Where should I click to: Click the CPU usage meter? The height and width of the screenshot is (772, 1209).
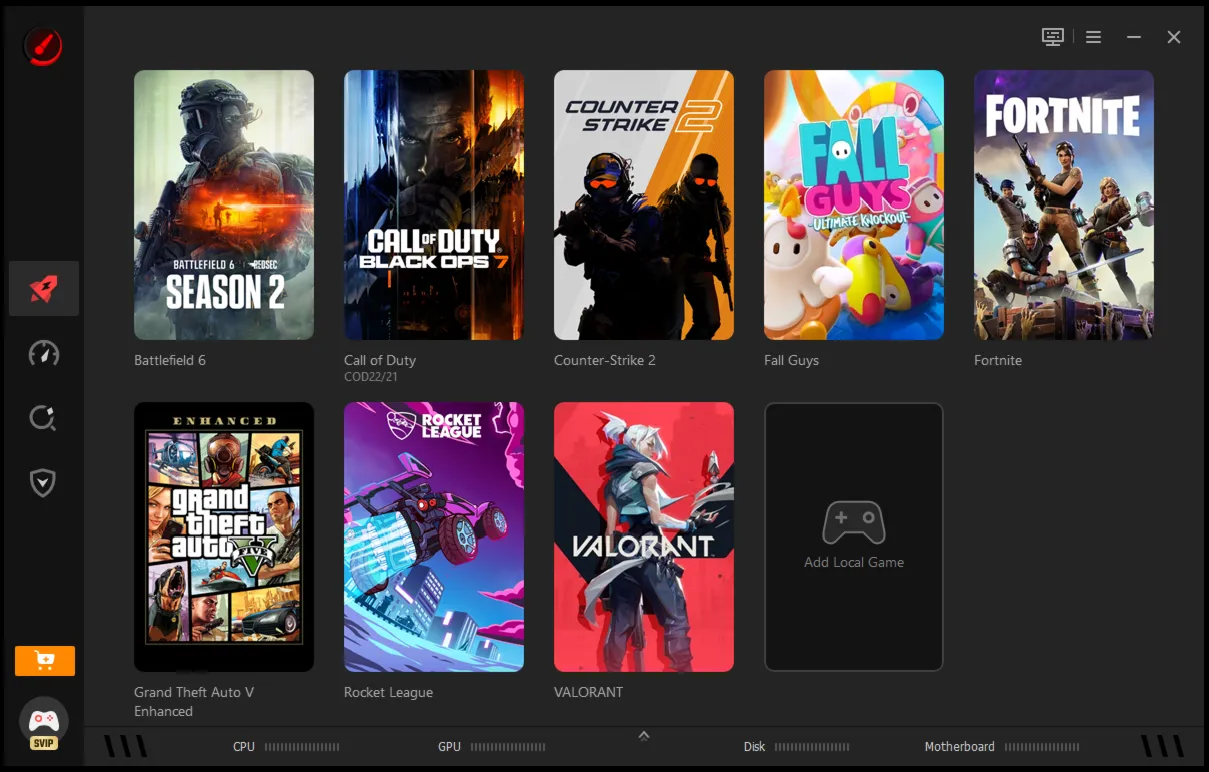coord(302,747)
